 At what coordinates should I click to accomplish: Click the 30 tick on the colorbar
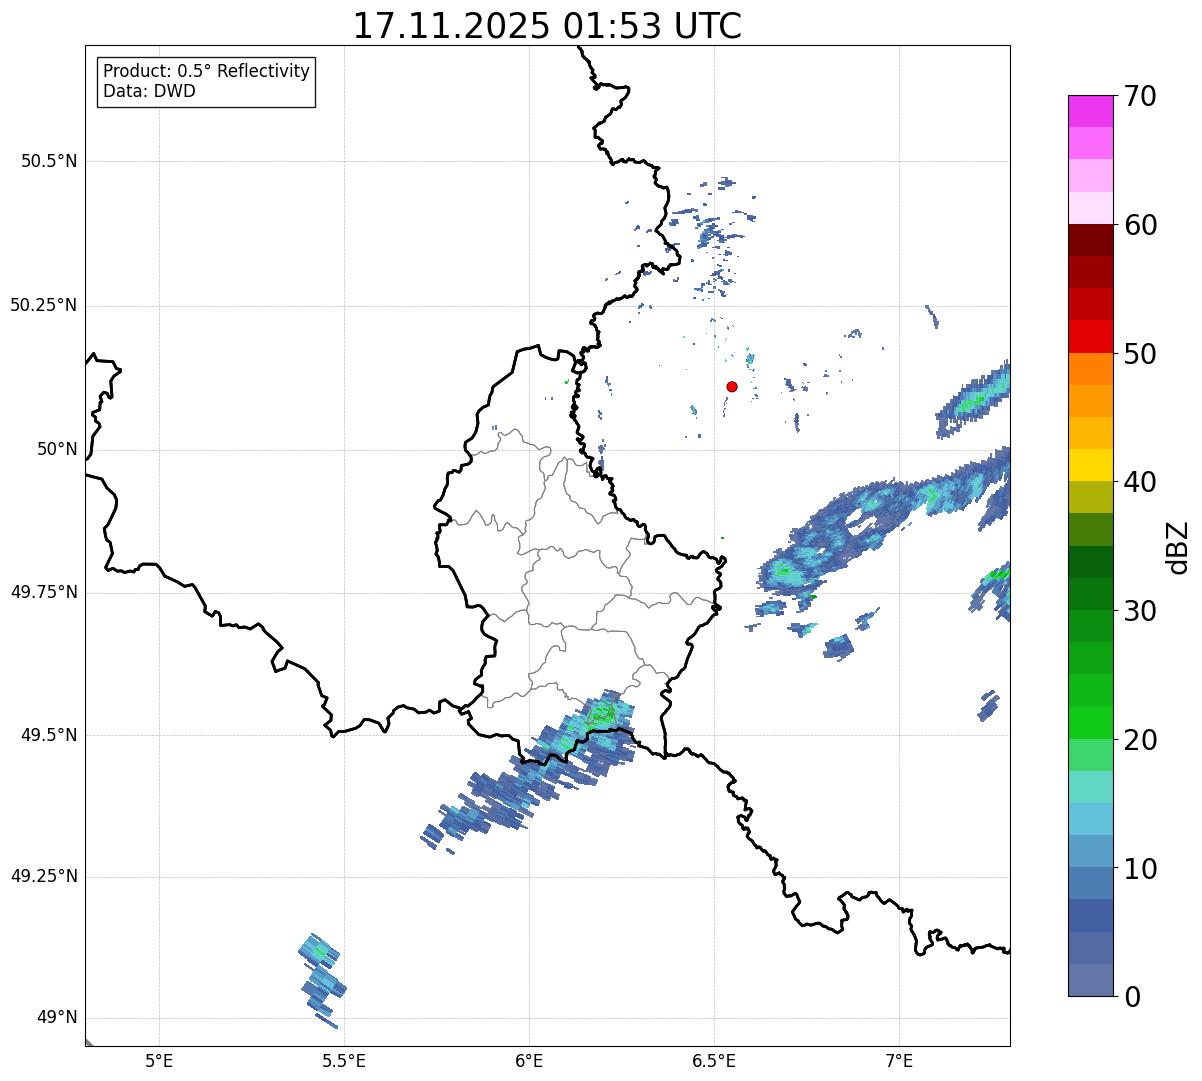[1141, 611]
